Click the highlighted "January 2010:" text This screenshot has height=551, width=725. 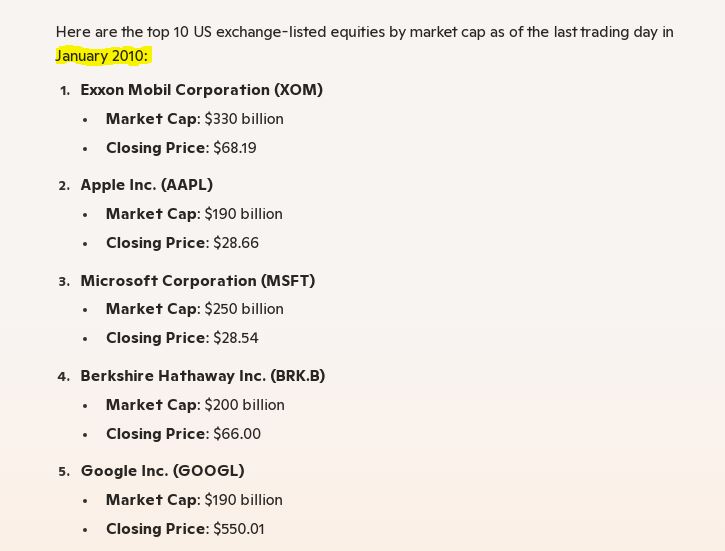[102, 56]
